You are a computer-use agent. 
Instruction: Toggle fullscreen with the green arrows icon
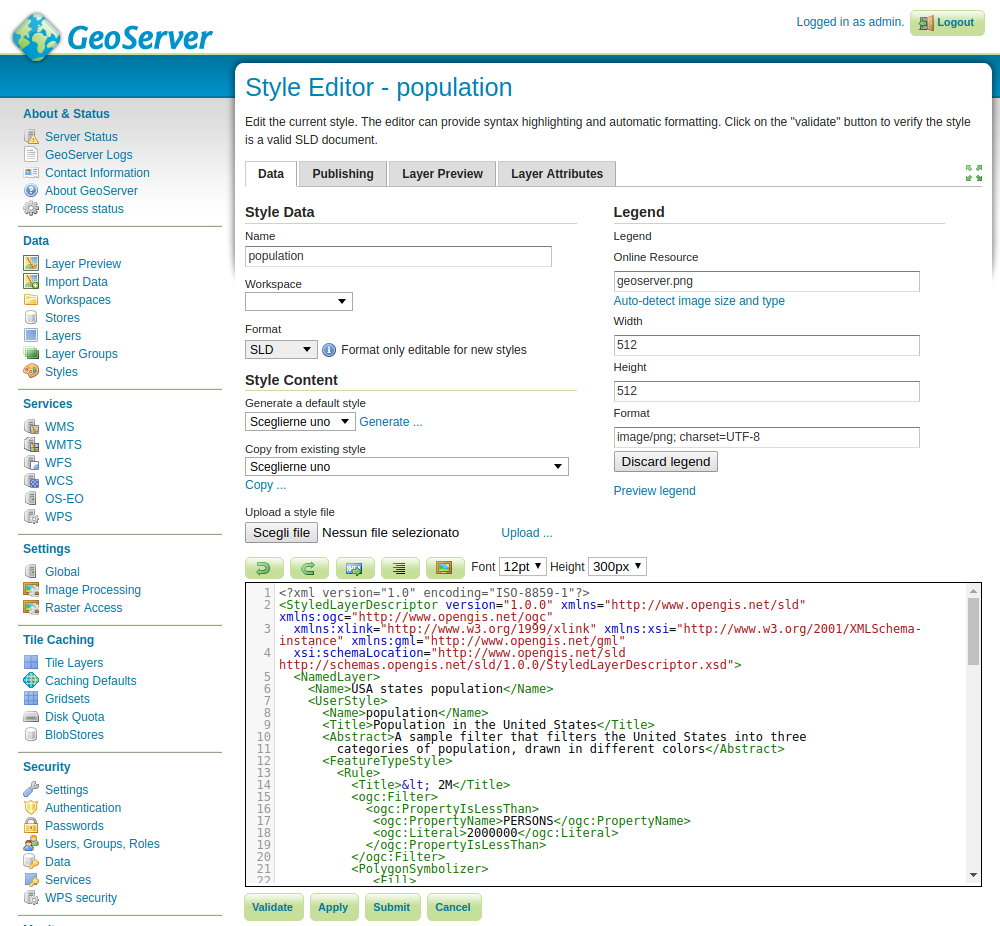[x=974, y=173]
